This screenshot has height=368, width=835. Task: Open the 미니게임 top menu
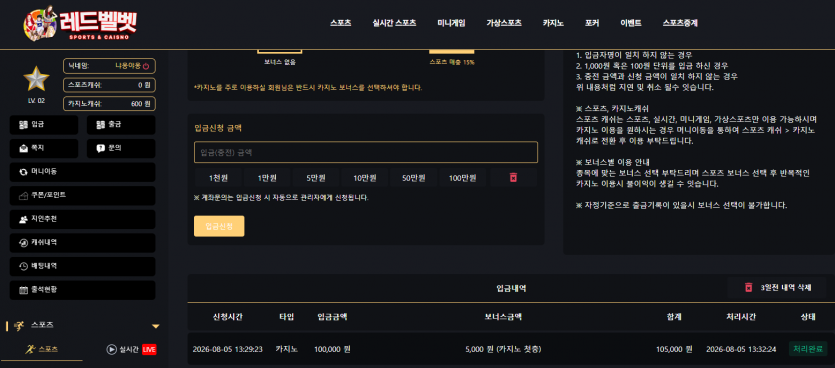[x=451, y=23]
